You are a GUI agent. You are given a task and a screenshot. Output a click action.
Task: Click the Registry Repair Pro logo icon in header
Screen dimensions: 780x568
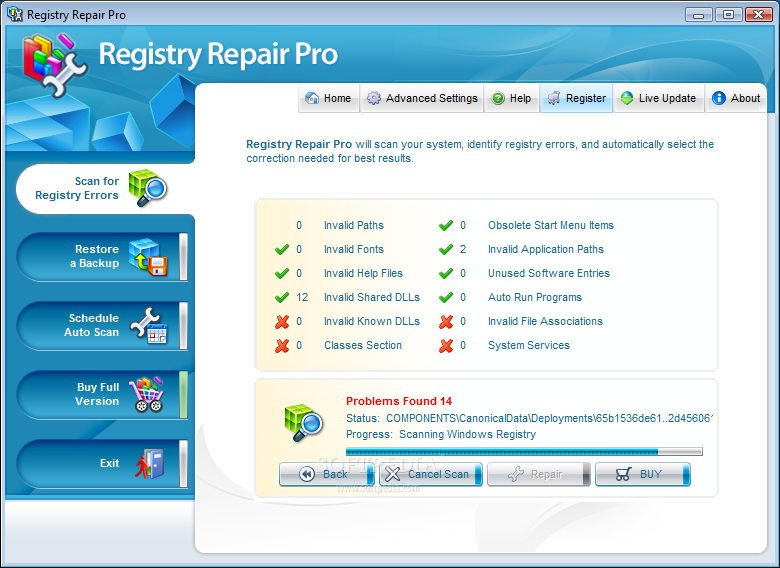[55, 65]
